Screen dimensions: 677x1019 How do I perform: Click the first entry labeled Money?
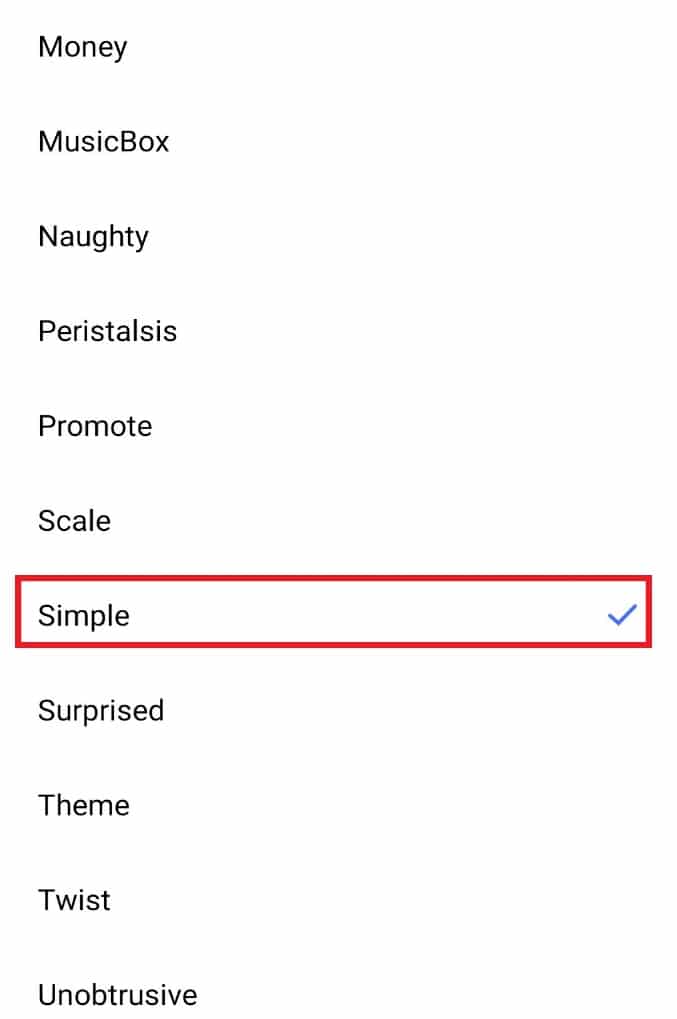tap(82, 47)
